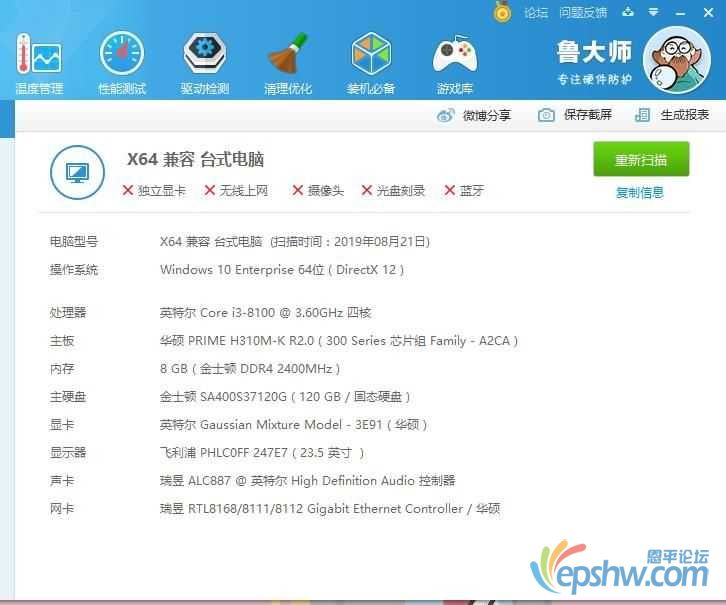Click the 显卡 row label
The height and width of the screenshot is (605, 726).
[62, 425]
